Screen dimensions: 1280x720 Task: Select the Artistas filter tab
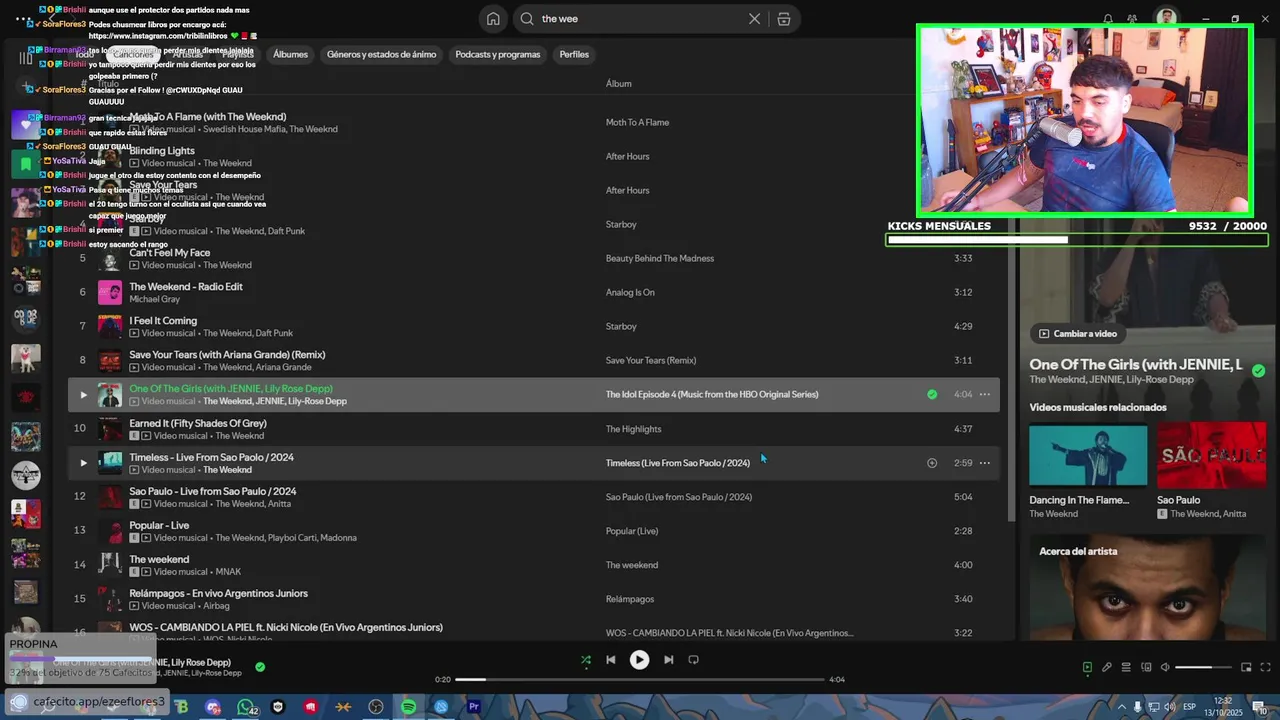click(187, 54)
